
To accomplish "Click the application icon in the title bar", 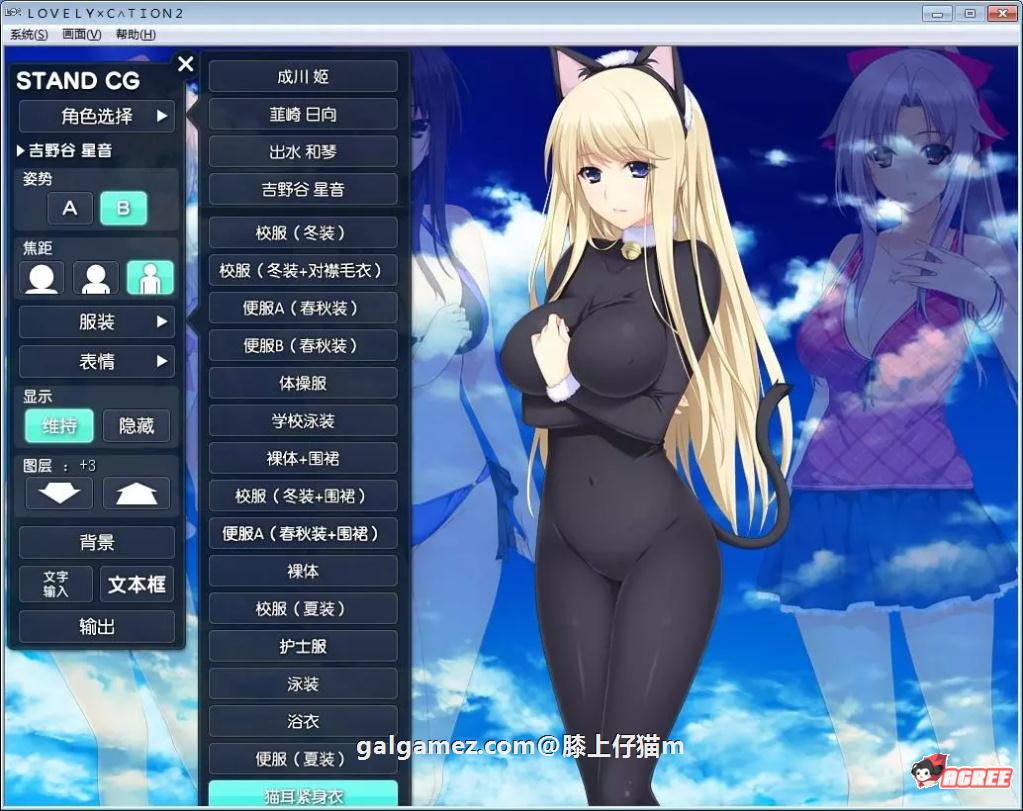I will click(11, 12).
